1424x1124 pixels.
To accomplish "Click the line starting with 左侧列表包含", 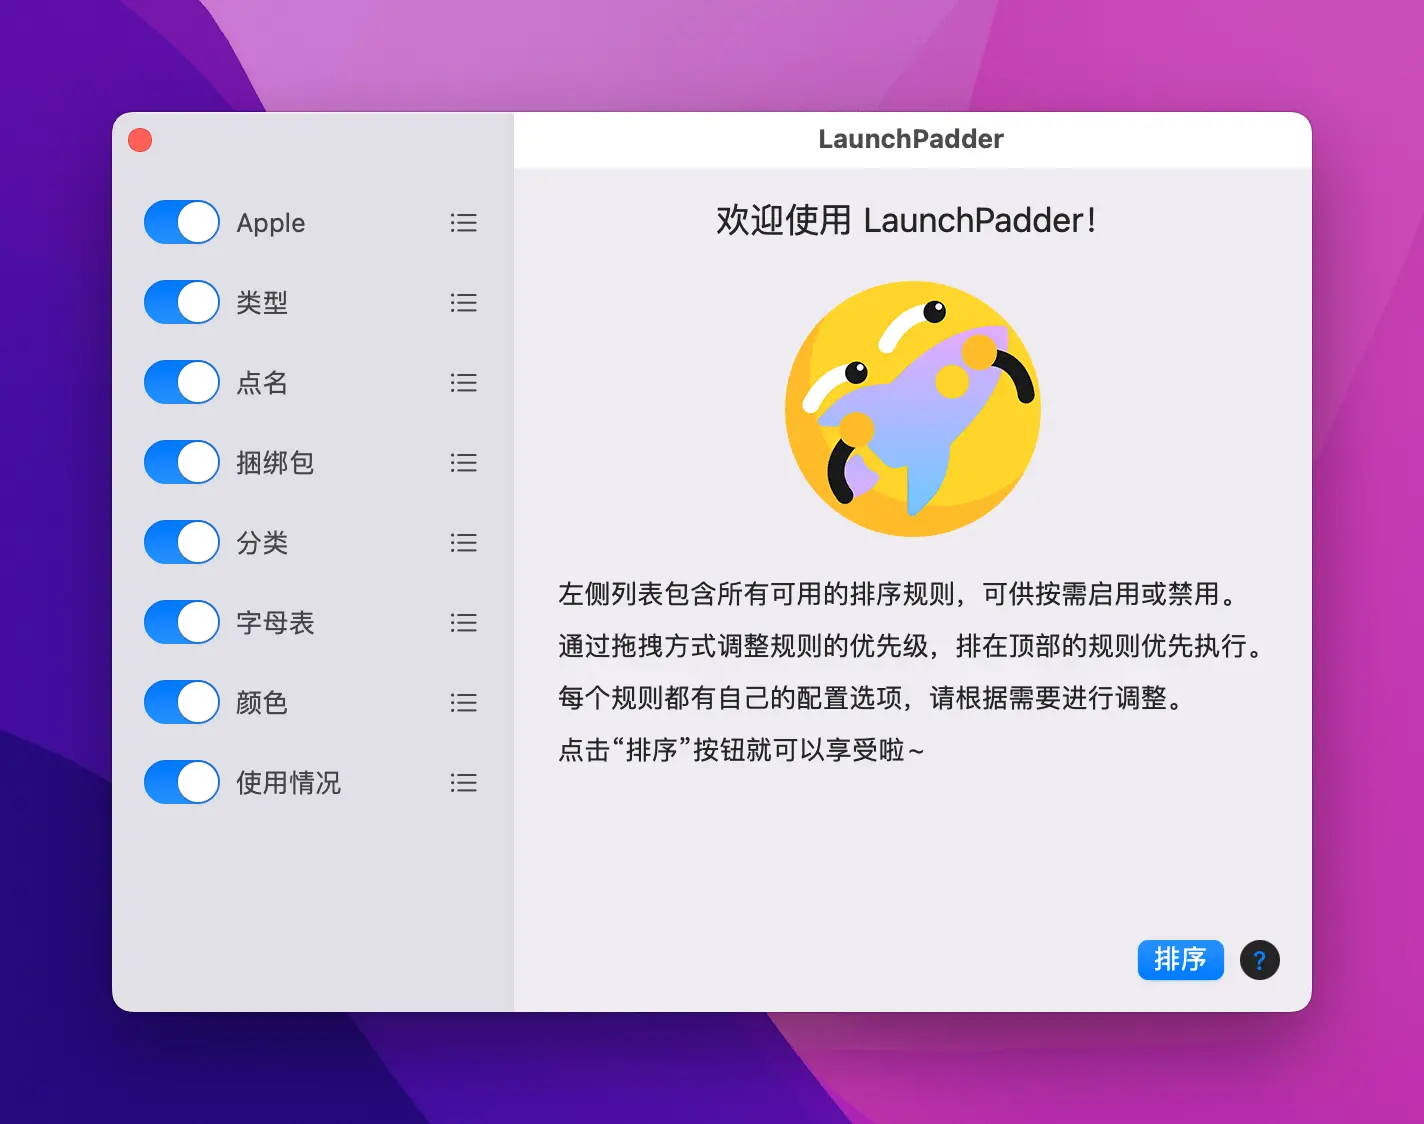I will (900, 594).
